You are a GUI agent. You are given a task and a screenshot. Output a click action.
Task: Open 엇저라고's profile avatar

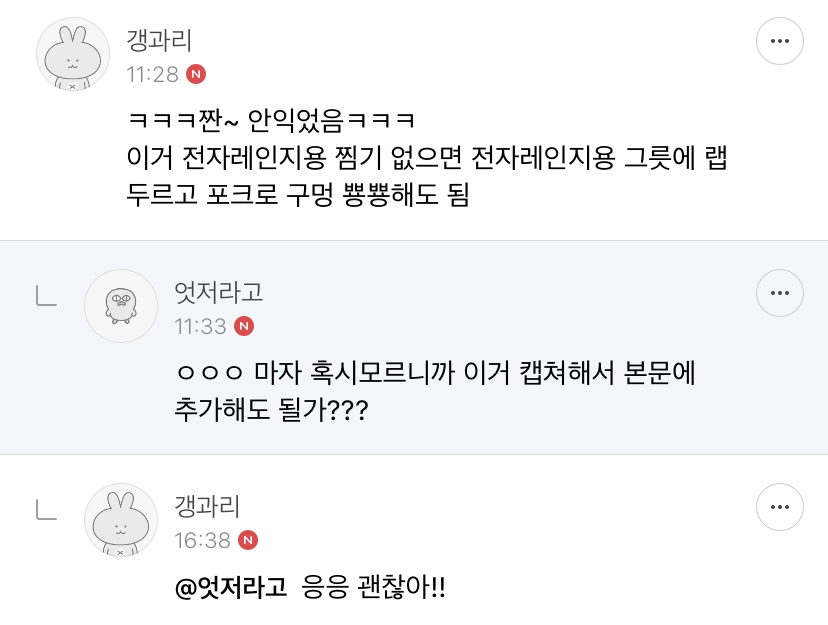click(121, 306)
